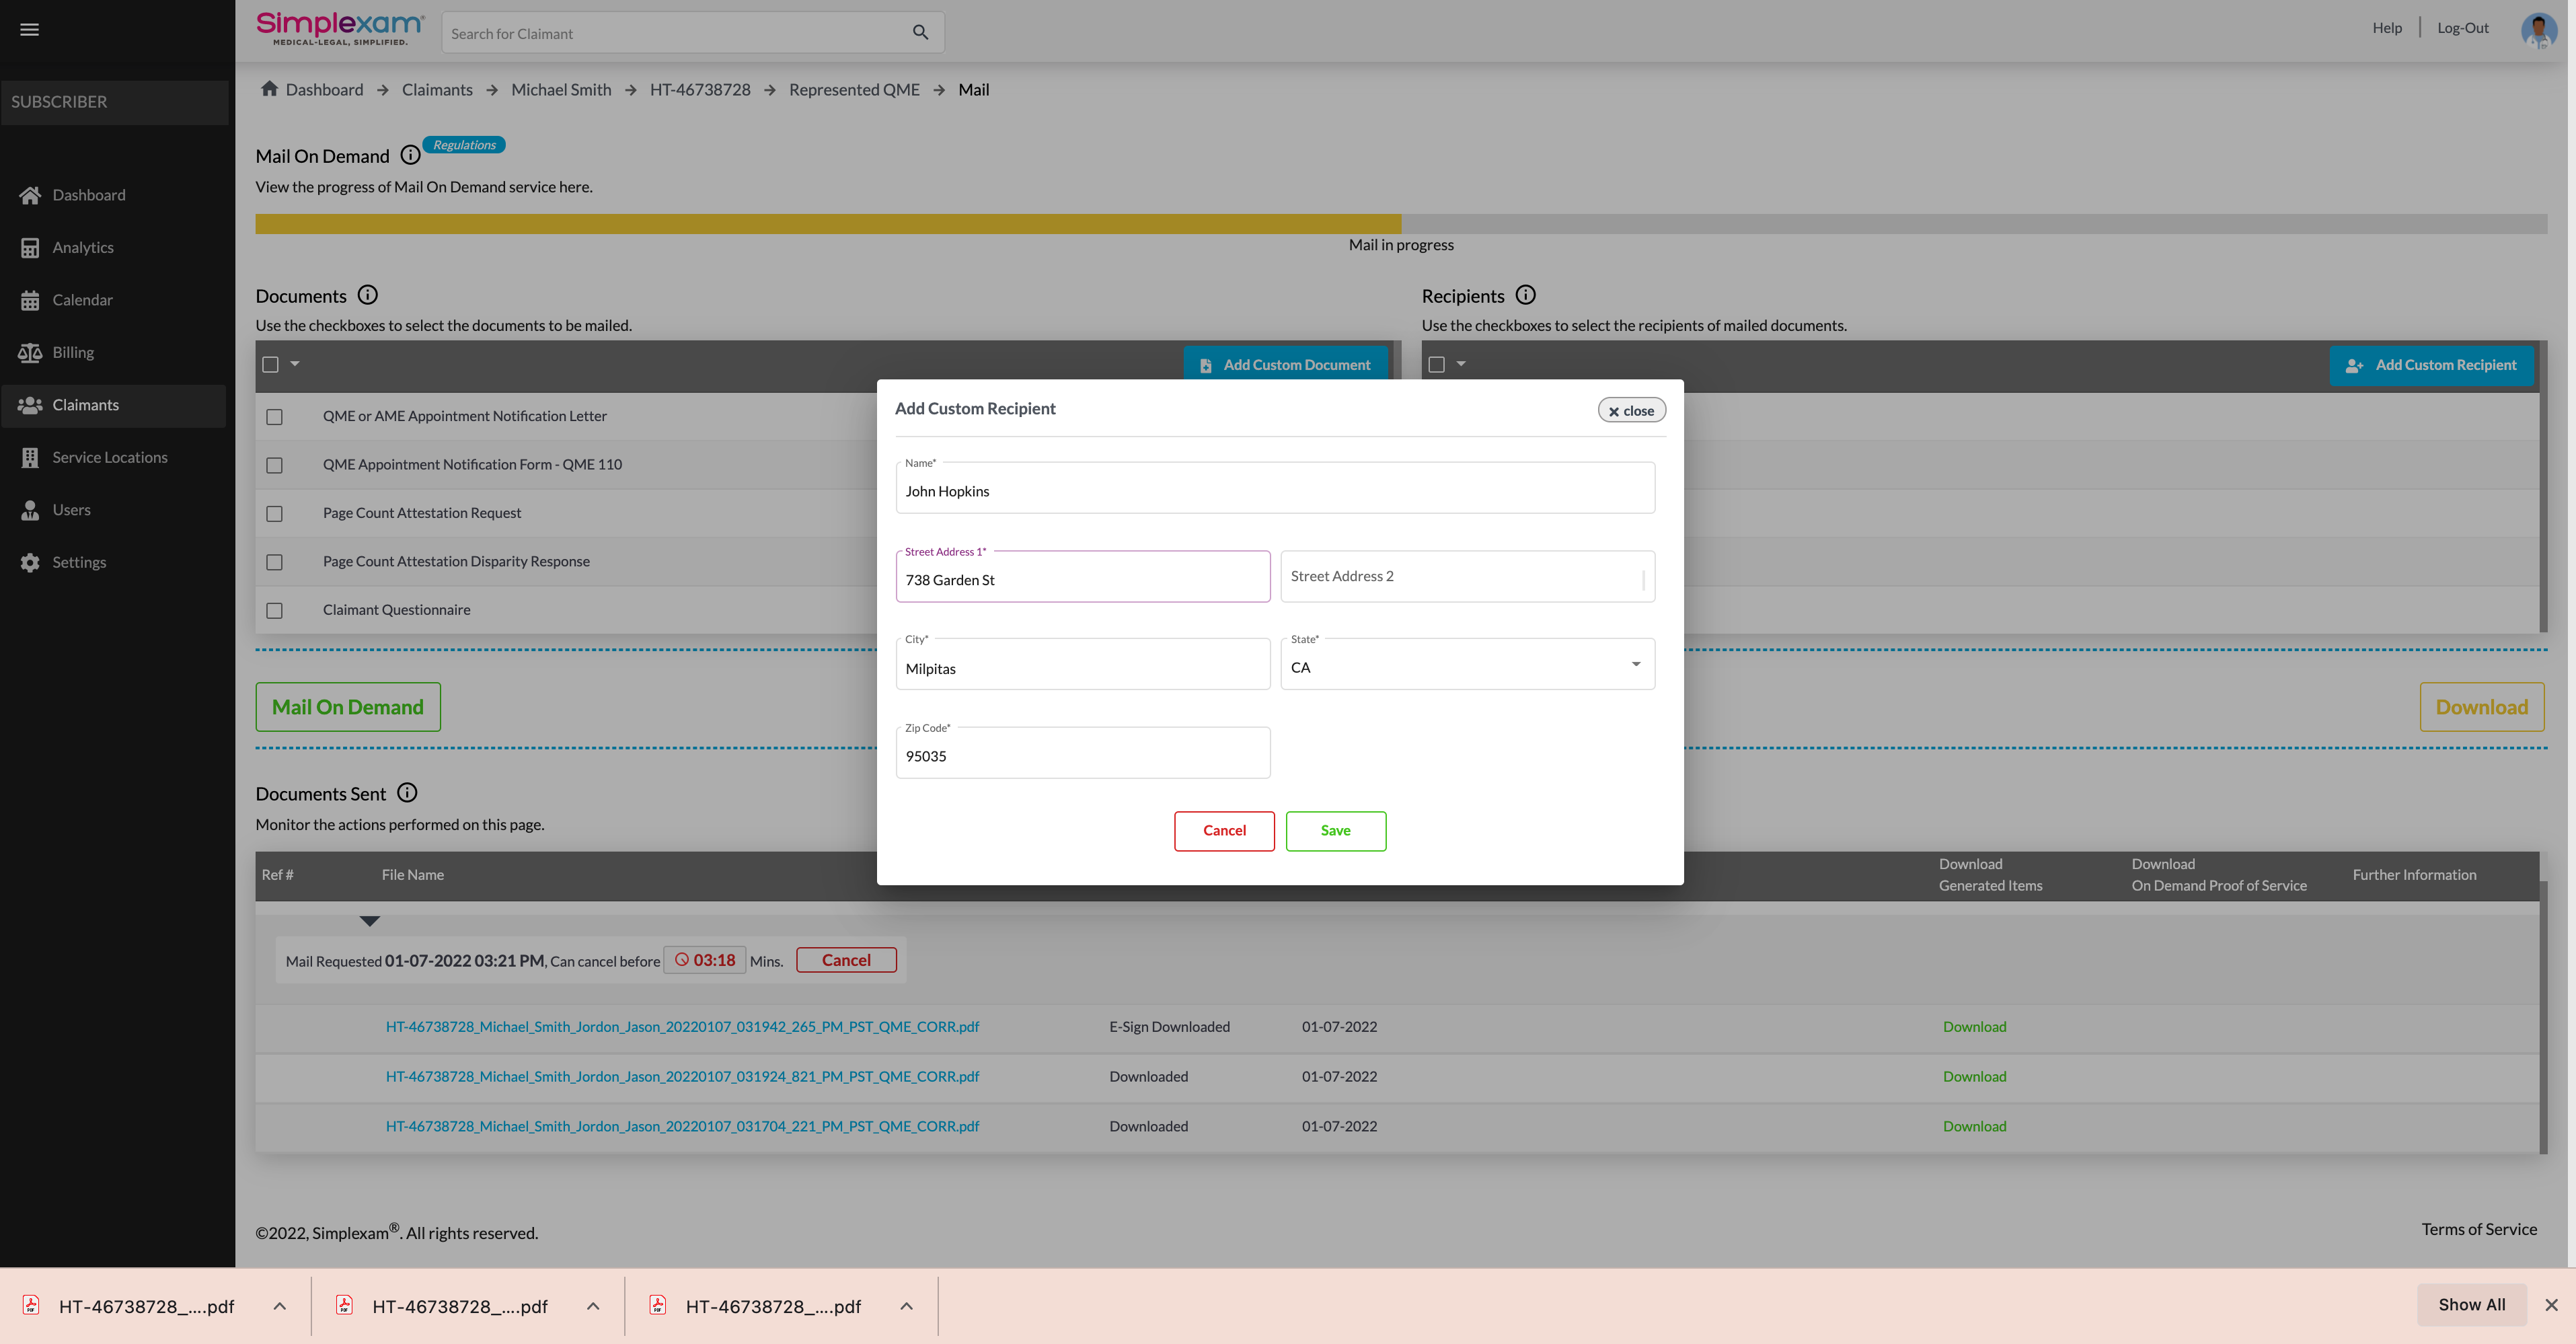Screen dimensions: 2576x1344
Task: Click Documents Sent info icon
Action: click(x=407, y=793)
